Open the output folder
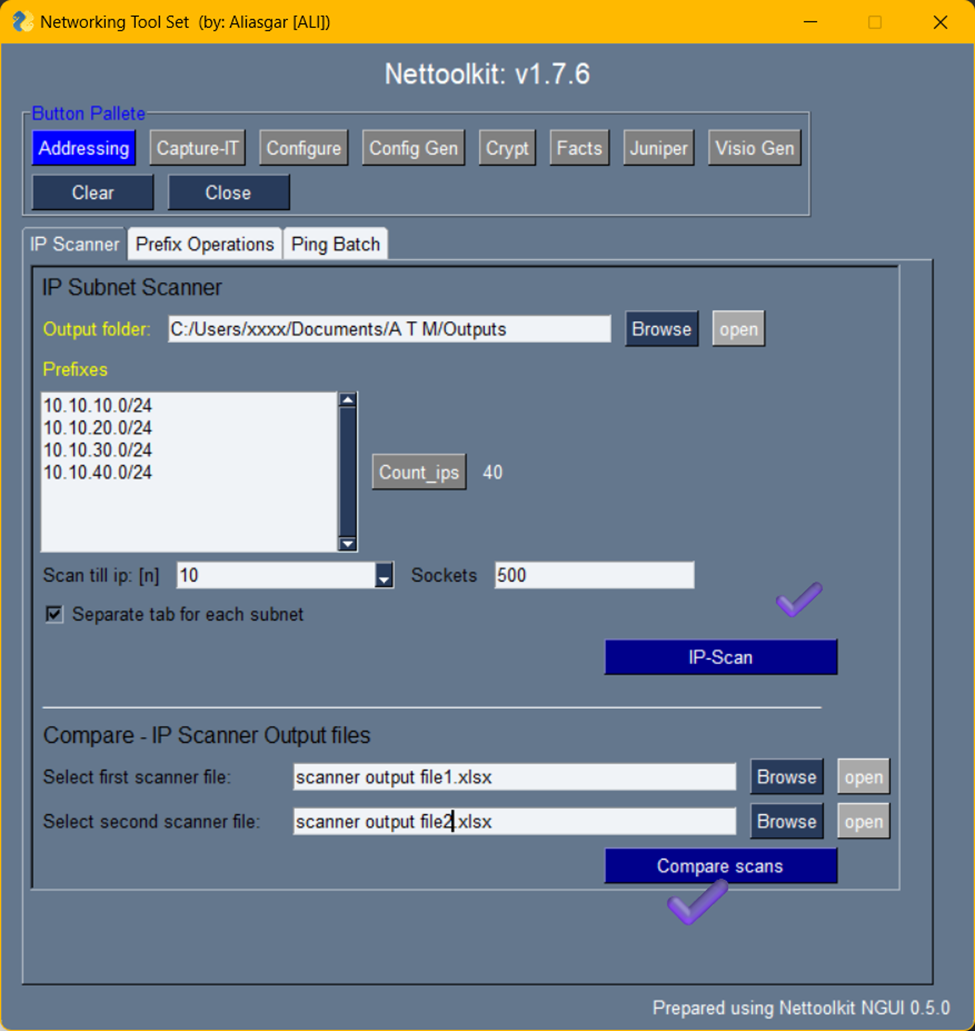Screen dimensions: 975x1031 738,329
